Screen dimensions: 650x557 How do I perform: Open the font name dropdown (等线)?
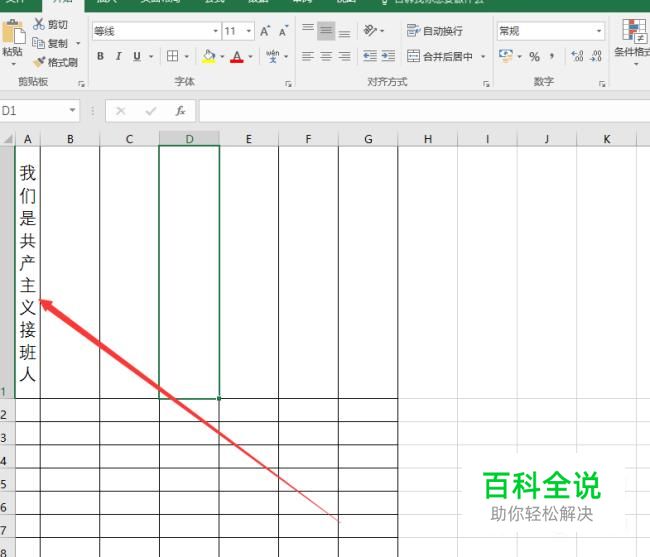point(215,31)
